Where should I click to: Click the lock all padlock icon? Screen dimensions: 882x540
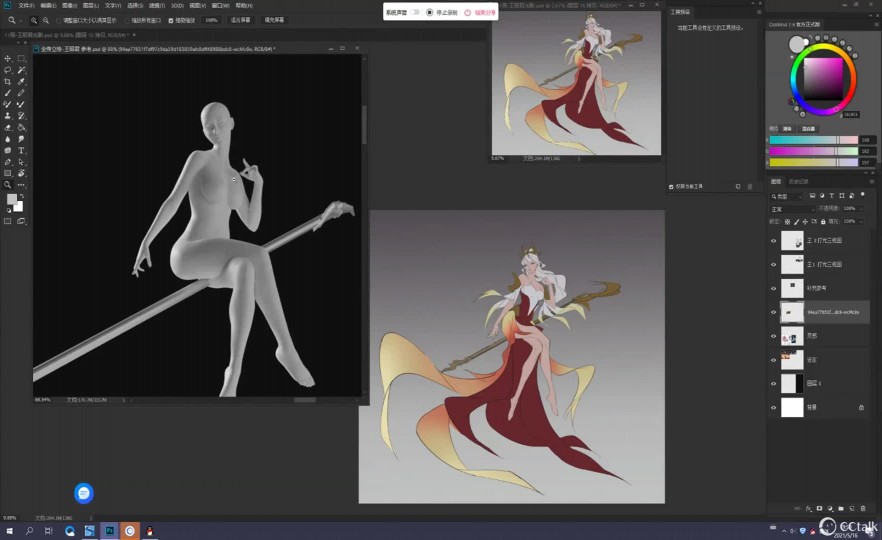pyautogui.click(x=823, y=222)
